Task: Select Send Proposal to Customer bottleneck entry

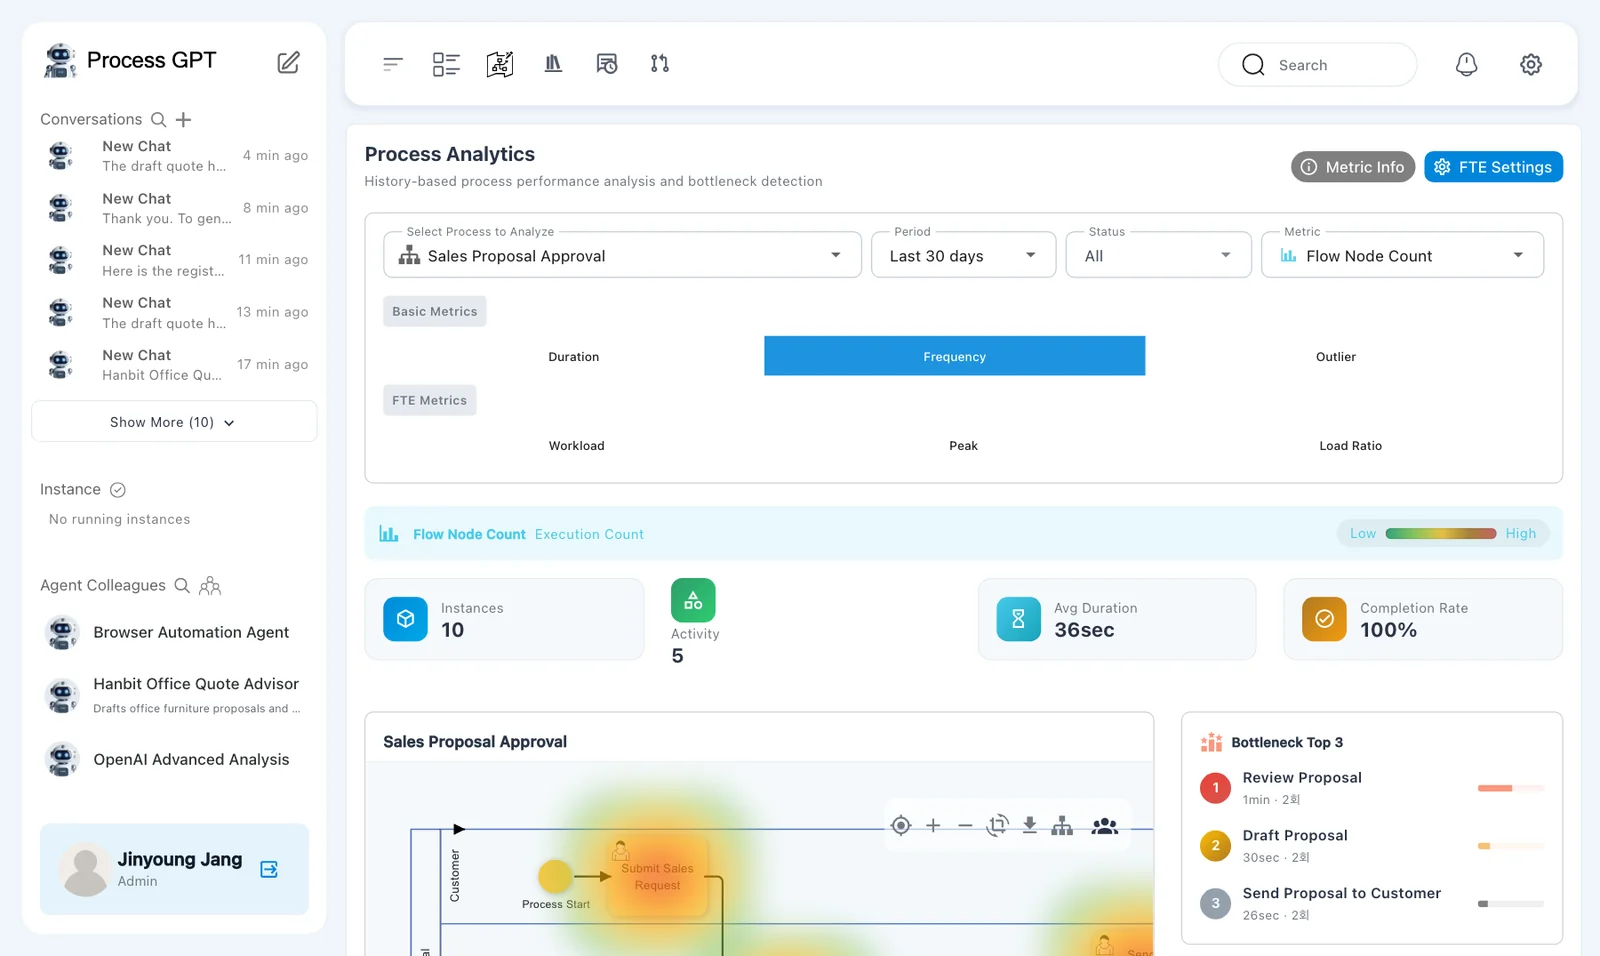Action: point(1371,903)
